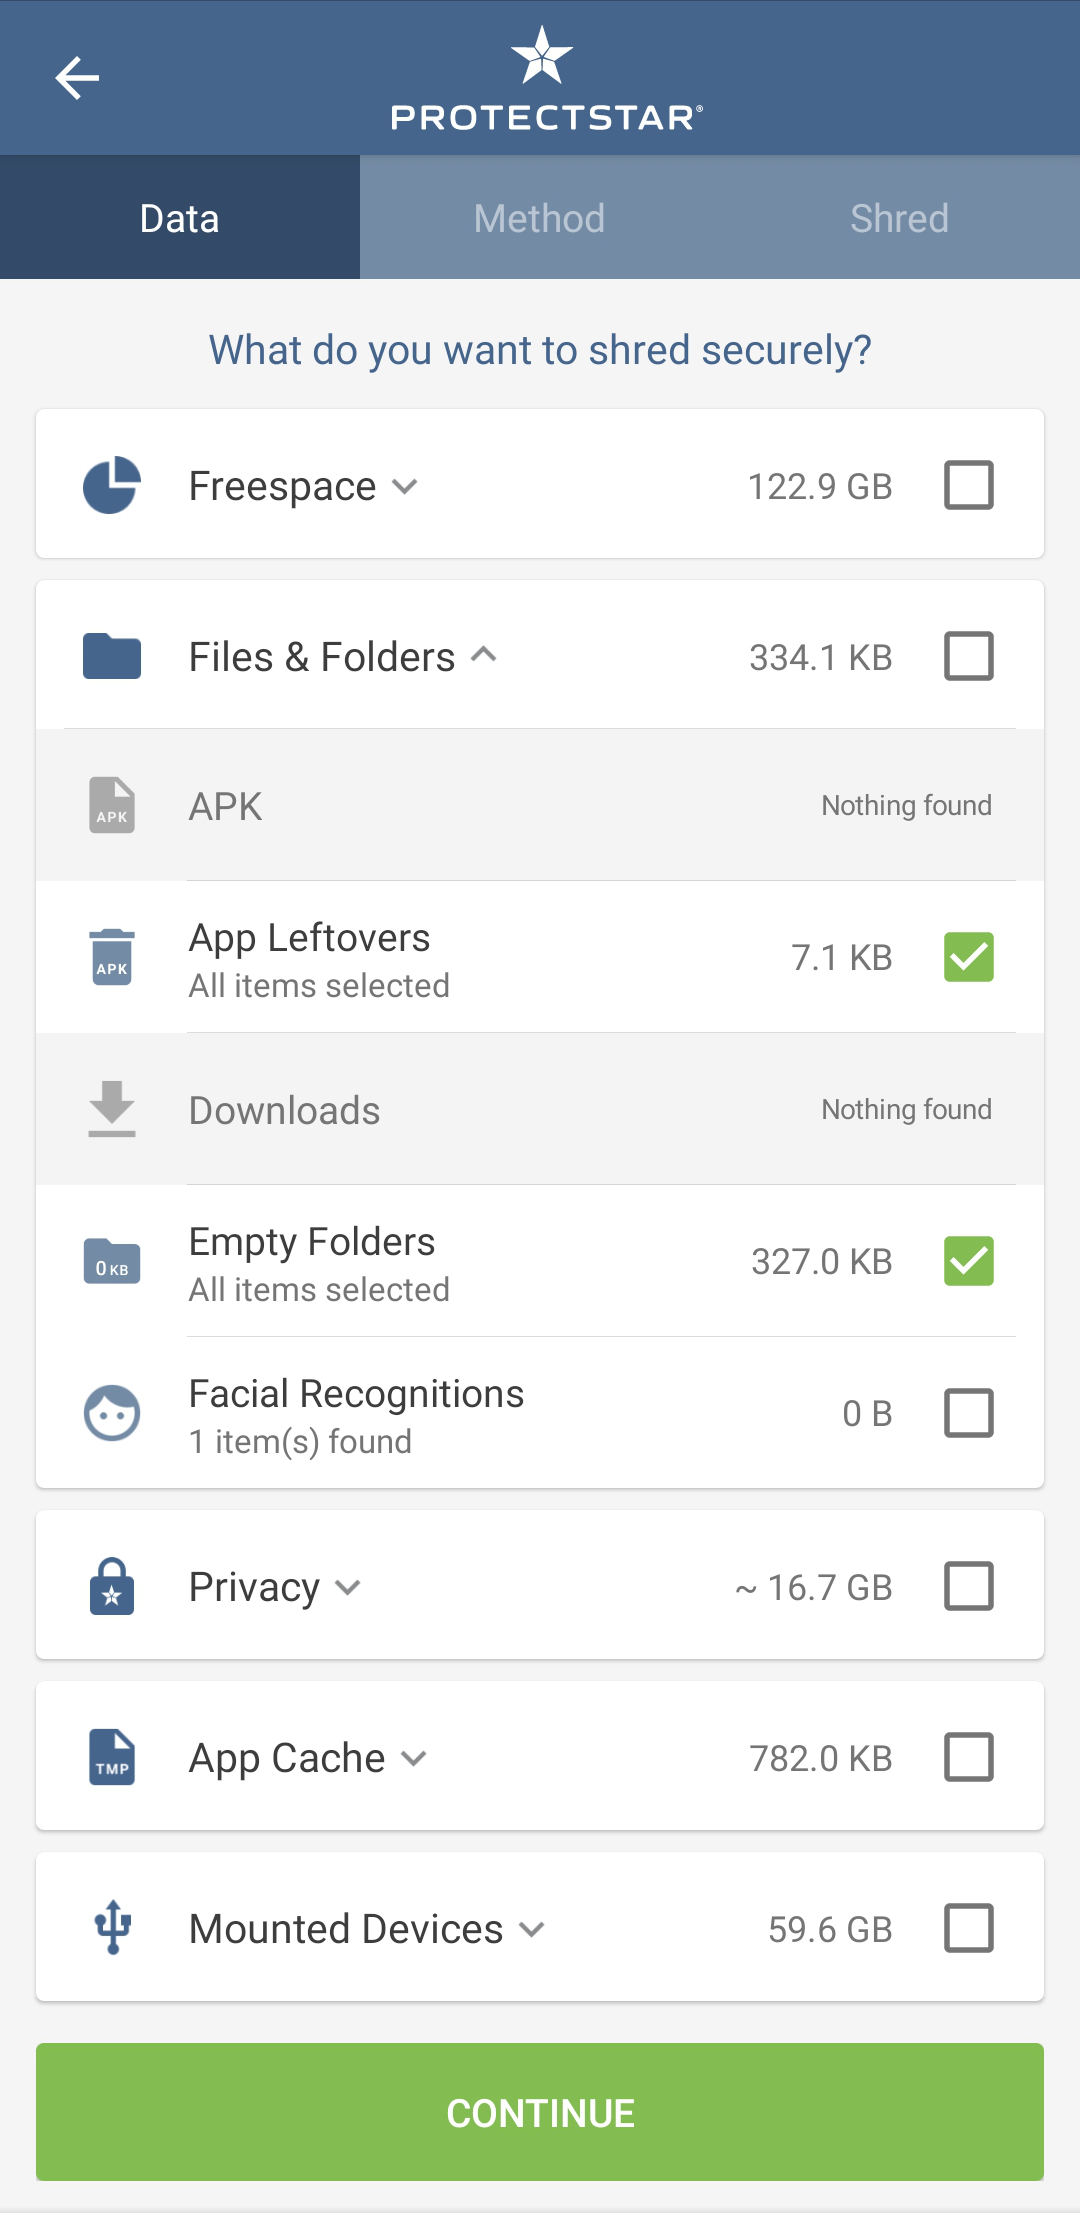Check the Facial Recognitions checkbox
Viewport: 1080px width, 2213px height.
pyautogui.click(x=969, y=1413)
